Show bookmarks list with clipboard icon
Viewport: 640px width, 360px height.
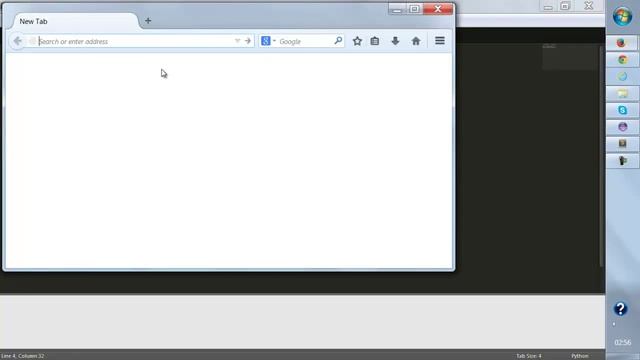[375, 41]
